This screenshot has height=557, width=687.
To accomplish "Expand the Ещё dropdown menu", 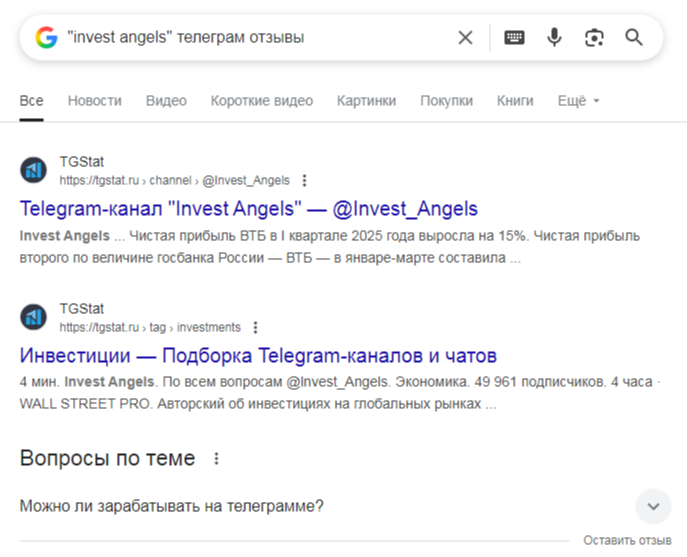I will click(x=578, y=101).
